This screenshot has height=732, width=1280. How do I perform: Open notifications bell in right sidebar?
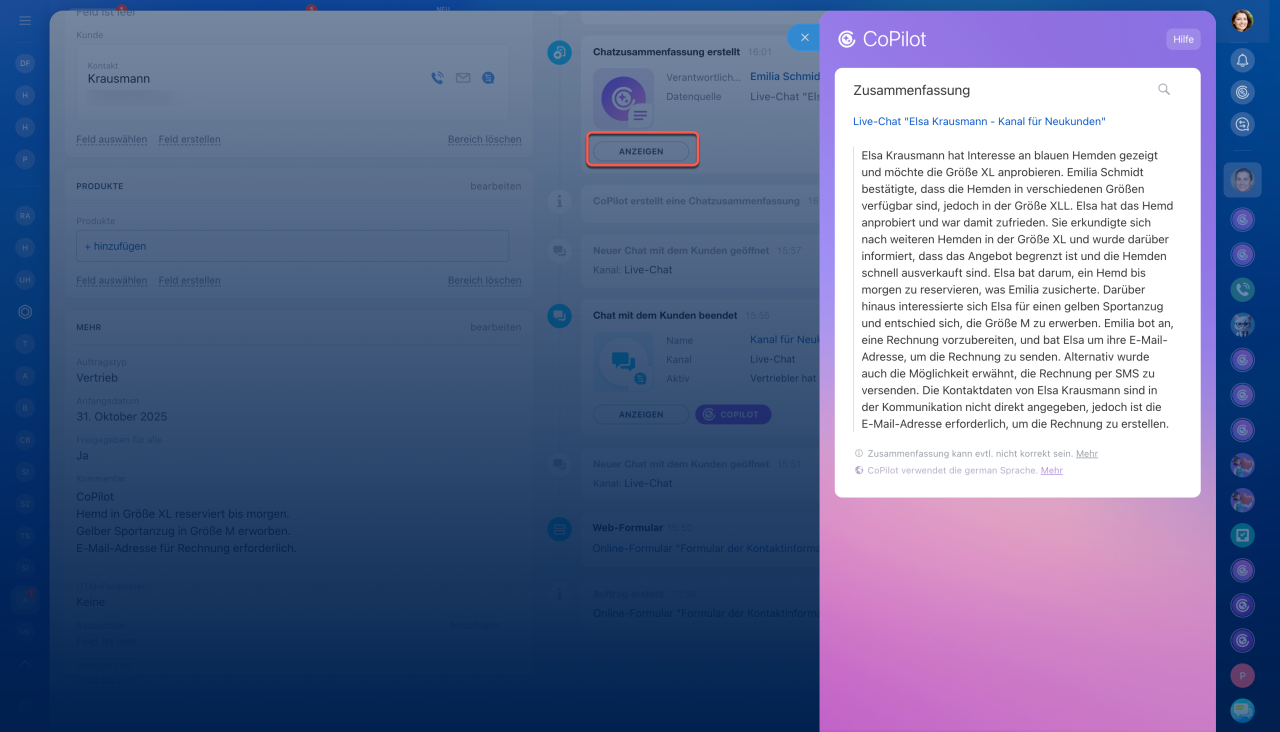tap(1242, 61)
